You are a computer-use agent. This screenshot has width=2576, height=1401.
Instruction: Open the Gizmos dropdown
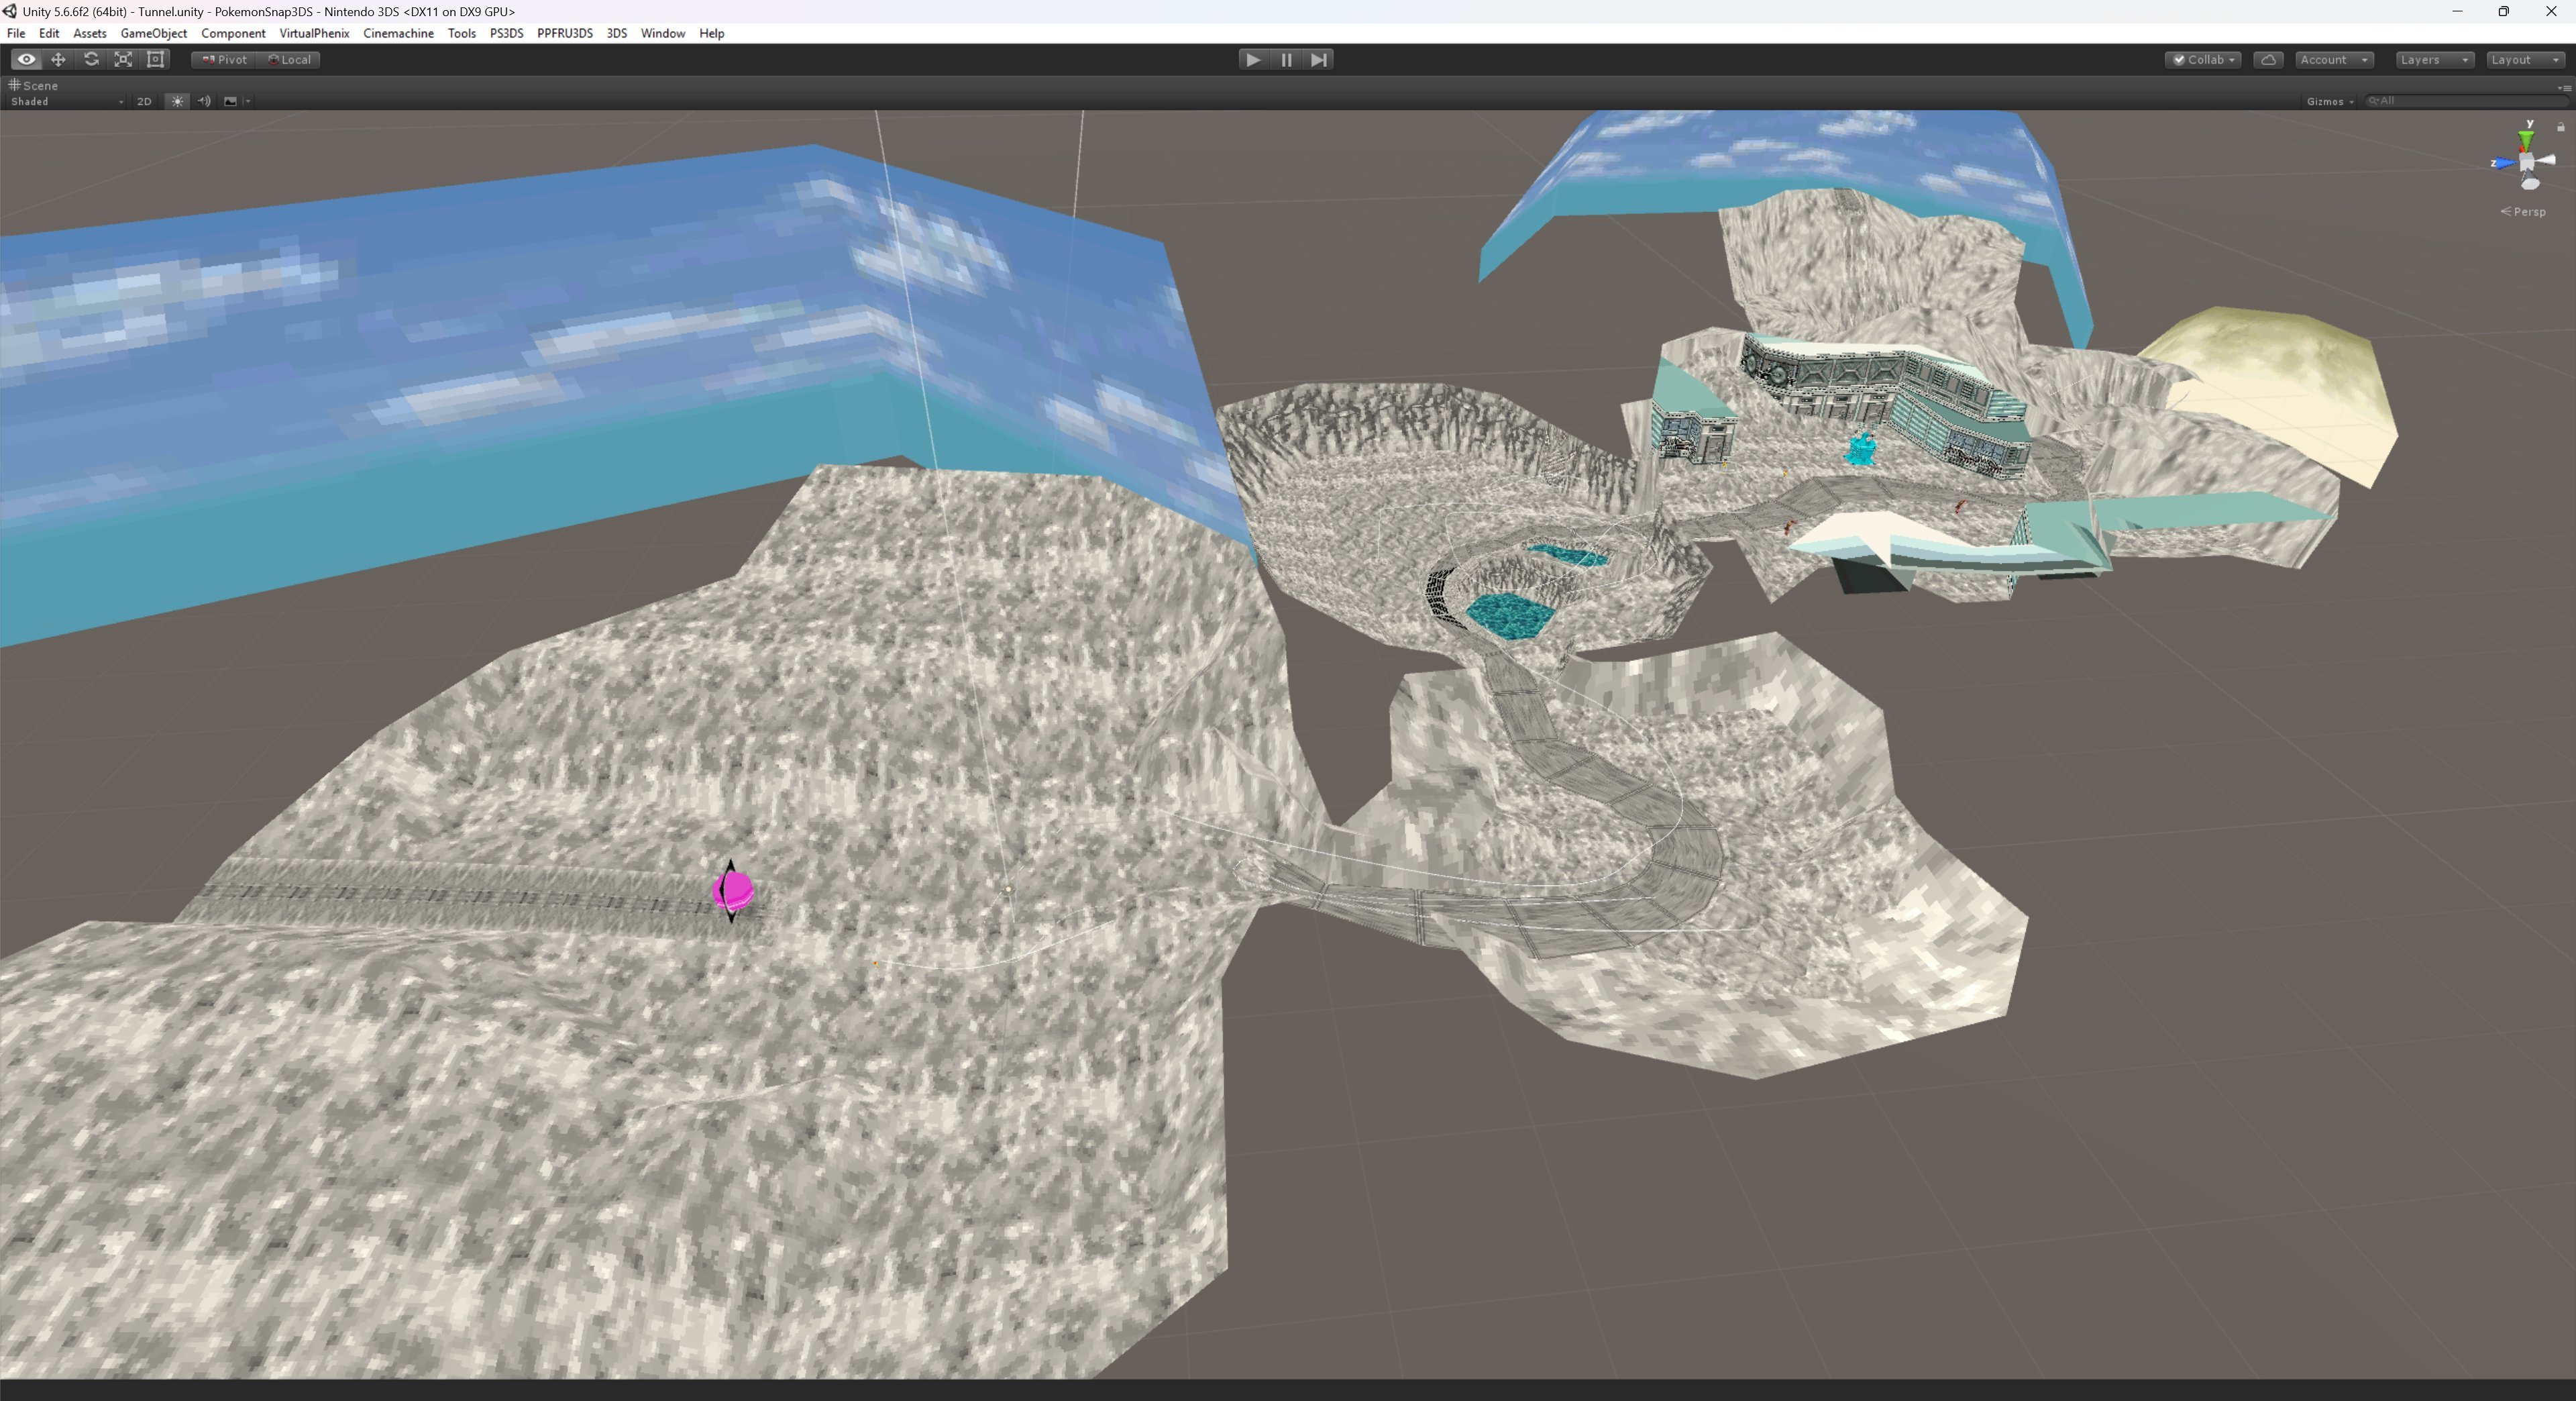pos(2329,101)
